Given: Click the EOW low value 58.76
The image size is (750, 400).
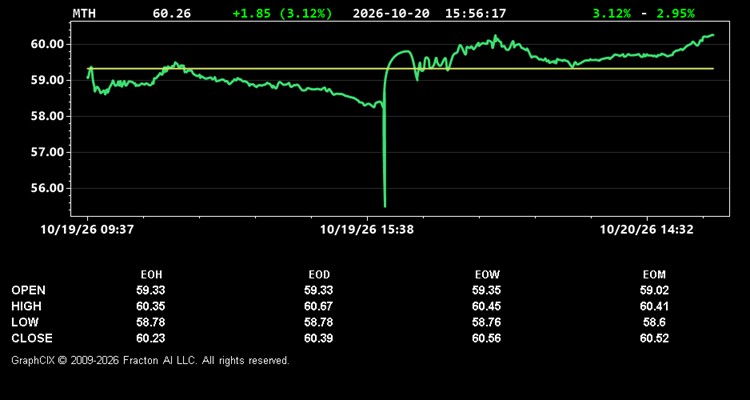Looking at the screenshot, I should [x=486, y=322].
